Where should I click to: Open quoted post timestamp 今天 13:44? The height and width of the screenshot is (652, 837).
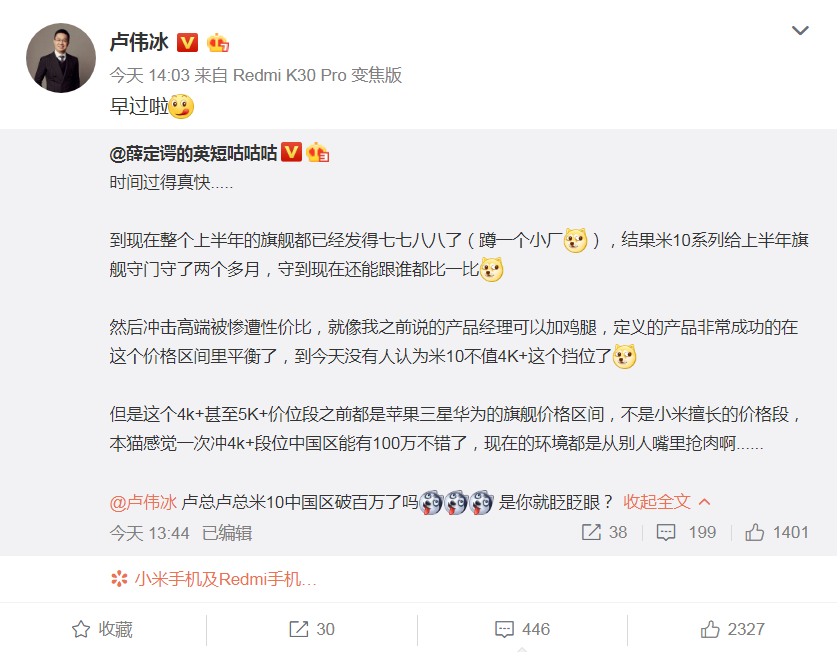click(x=149, y=533)
